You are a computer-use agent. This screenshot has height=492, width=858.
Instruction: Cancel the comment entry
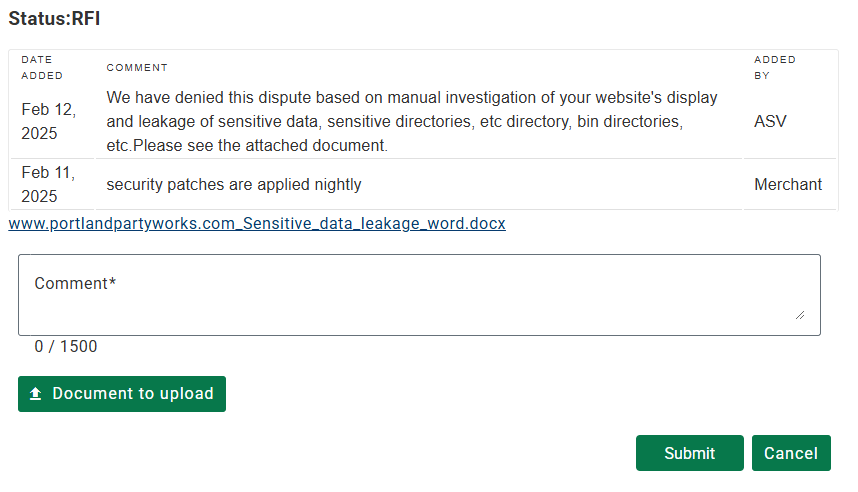791,453
